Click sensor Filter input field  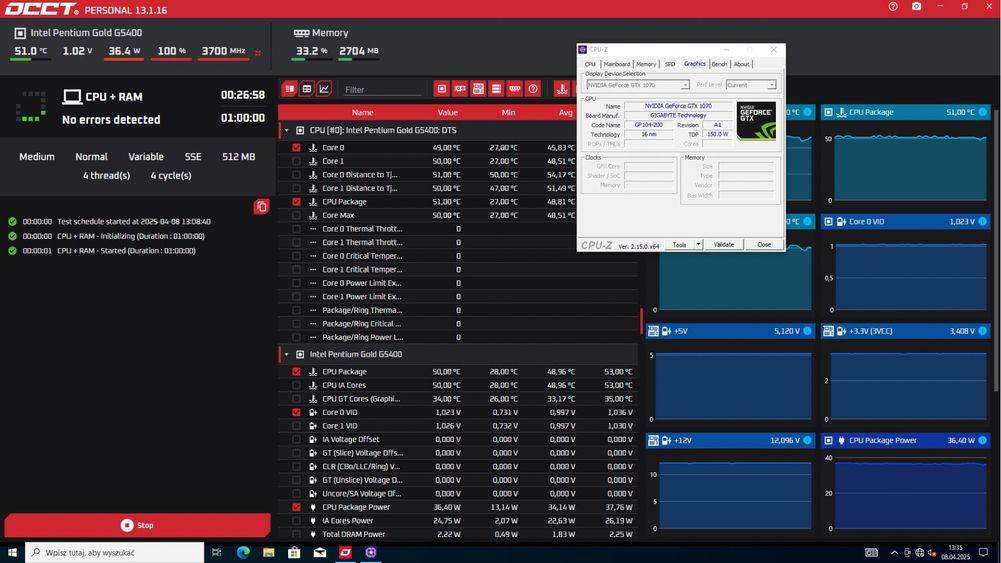[x=382, y=90]
